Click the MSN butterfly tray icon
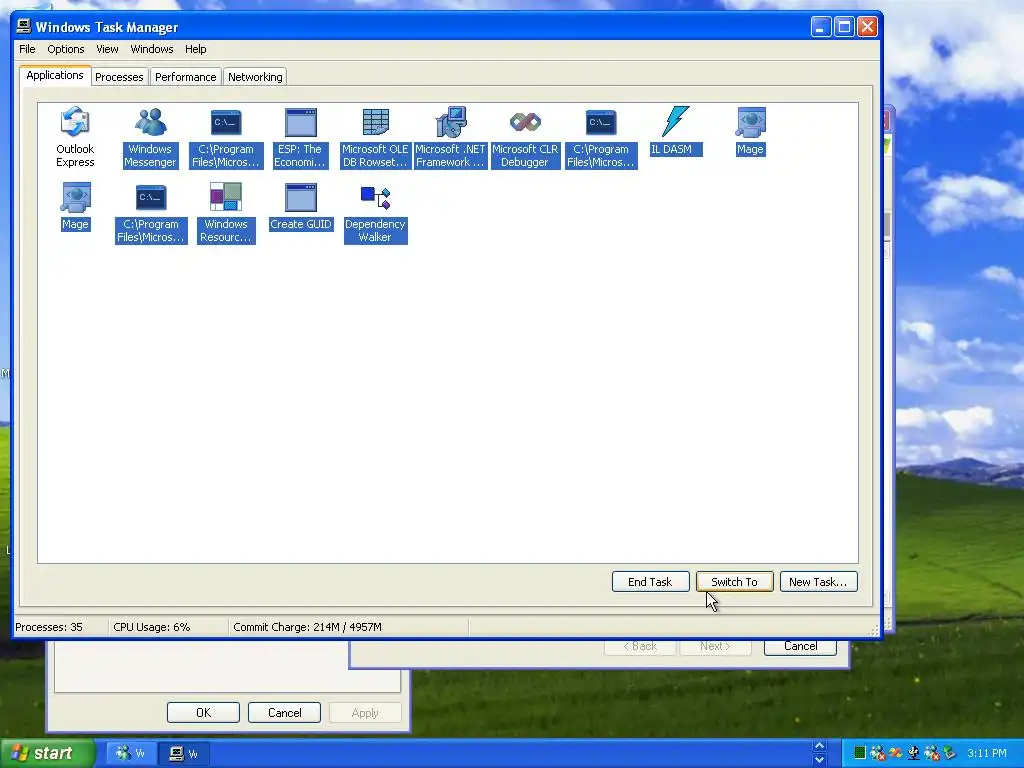 (x=895, y=753)
